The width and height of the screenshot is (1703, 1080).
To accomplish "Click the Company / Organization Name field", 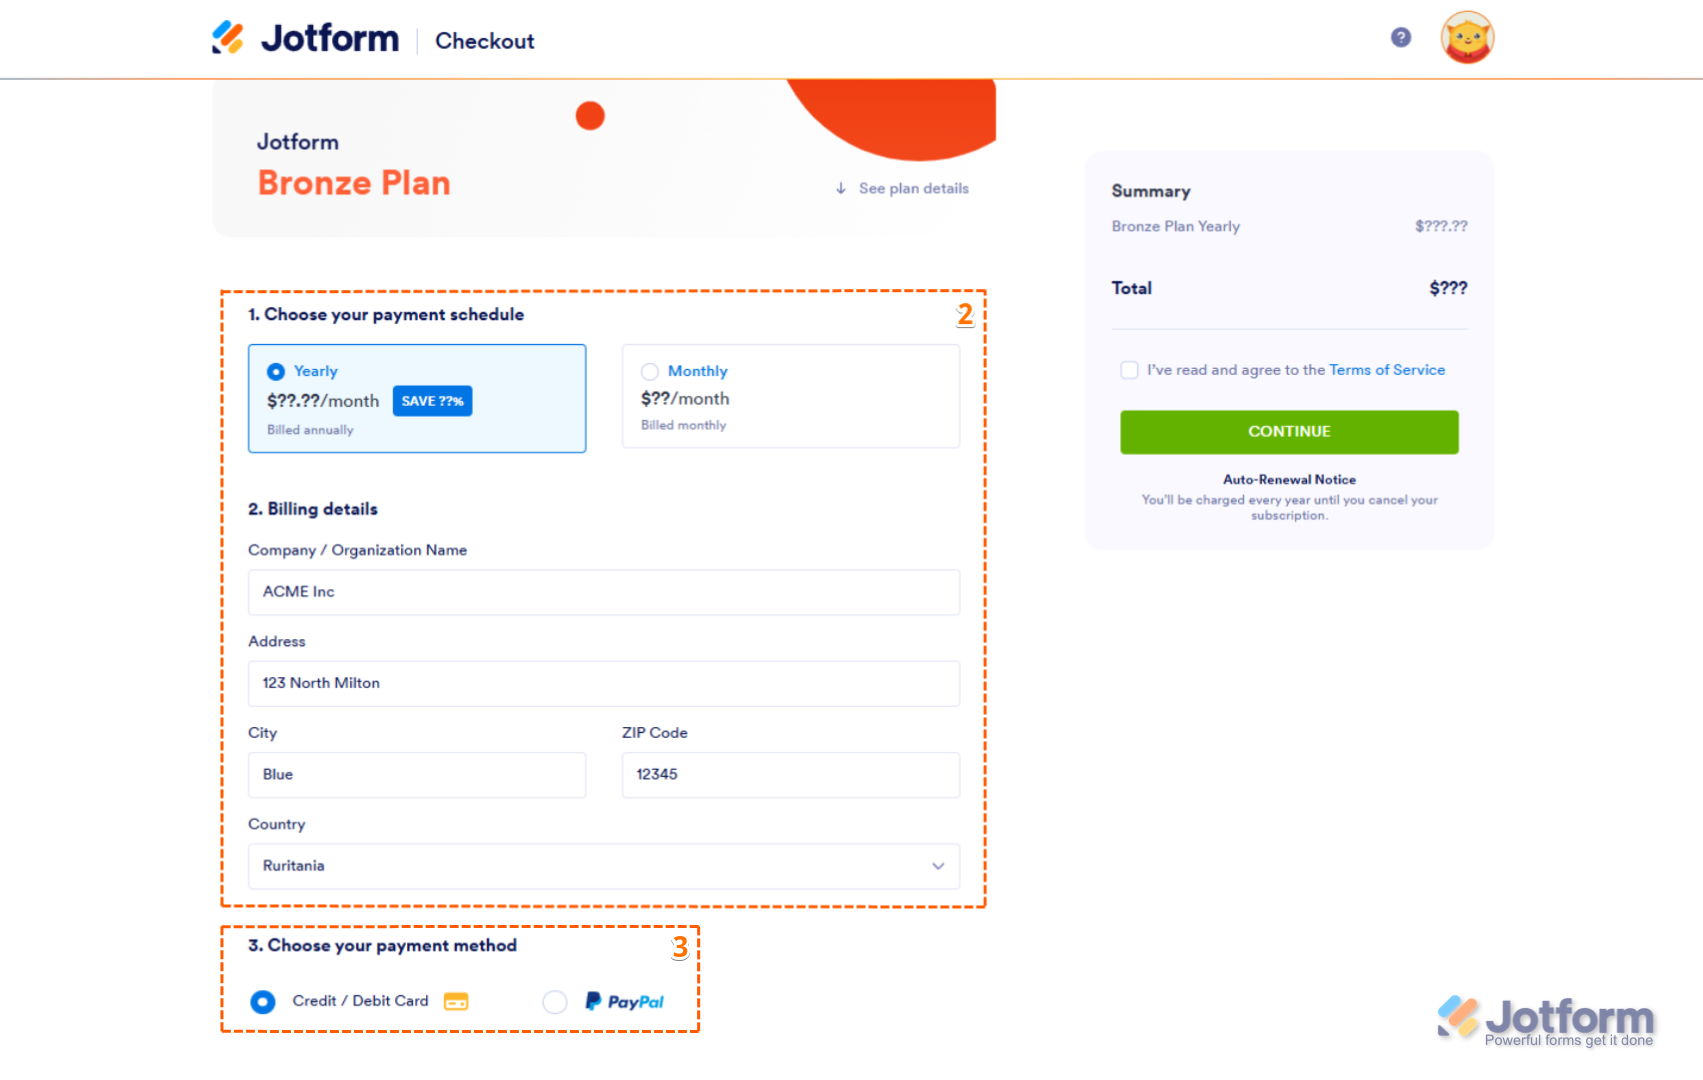I will click(x=603, y=592).
